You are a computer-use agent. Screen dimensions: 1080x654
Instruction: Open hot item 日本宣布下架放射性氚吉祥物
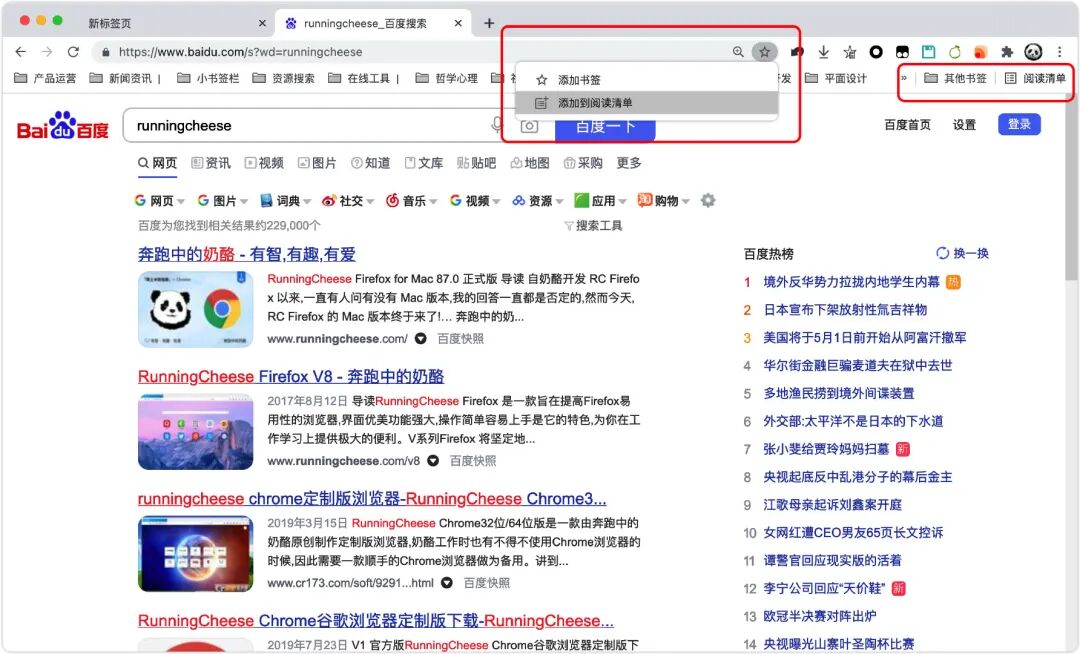coord(845,310)
